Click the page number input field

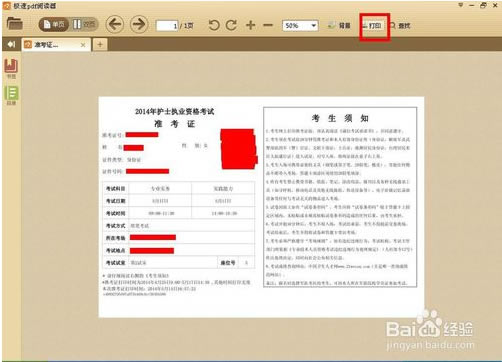click(168, 26)
